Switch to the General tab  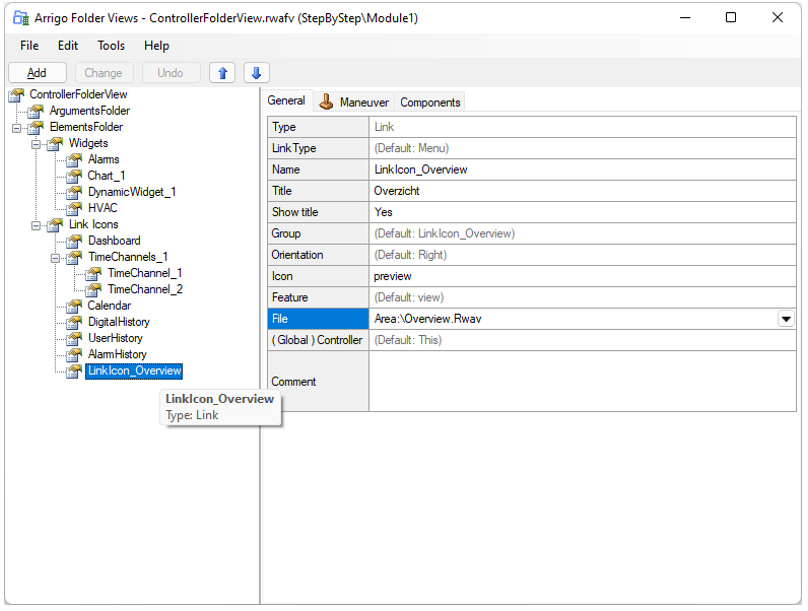click(x=287, y=100)
